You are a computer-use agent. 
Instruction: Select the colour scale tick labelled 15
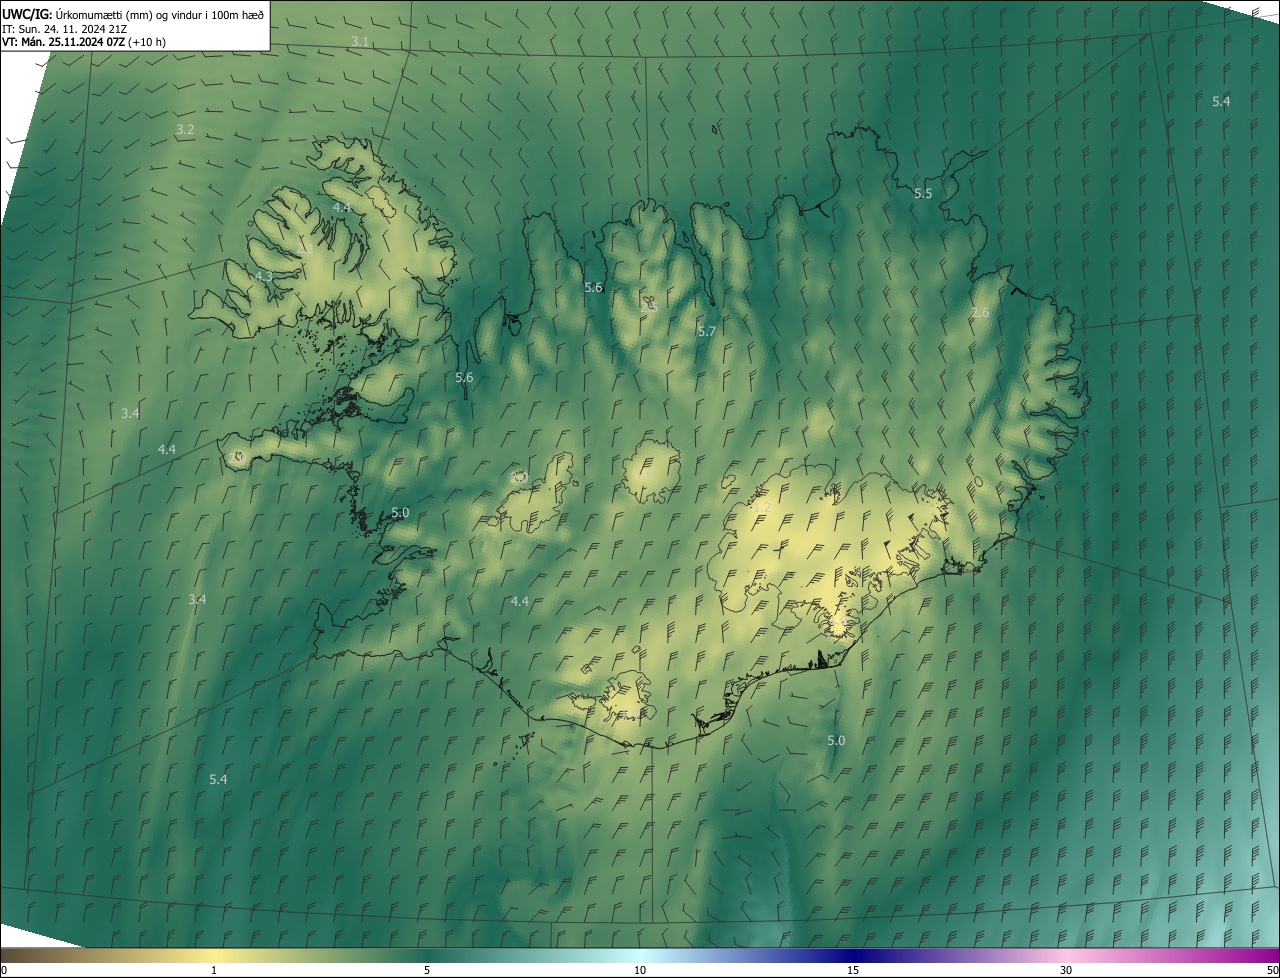coord(853,970)
